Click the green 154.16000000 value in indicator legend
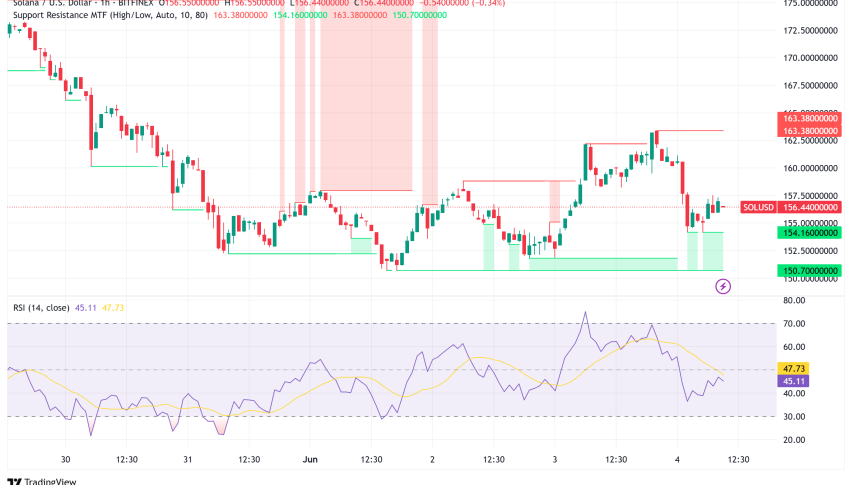 click(x=300, y=15)
